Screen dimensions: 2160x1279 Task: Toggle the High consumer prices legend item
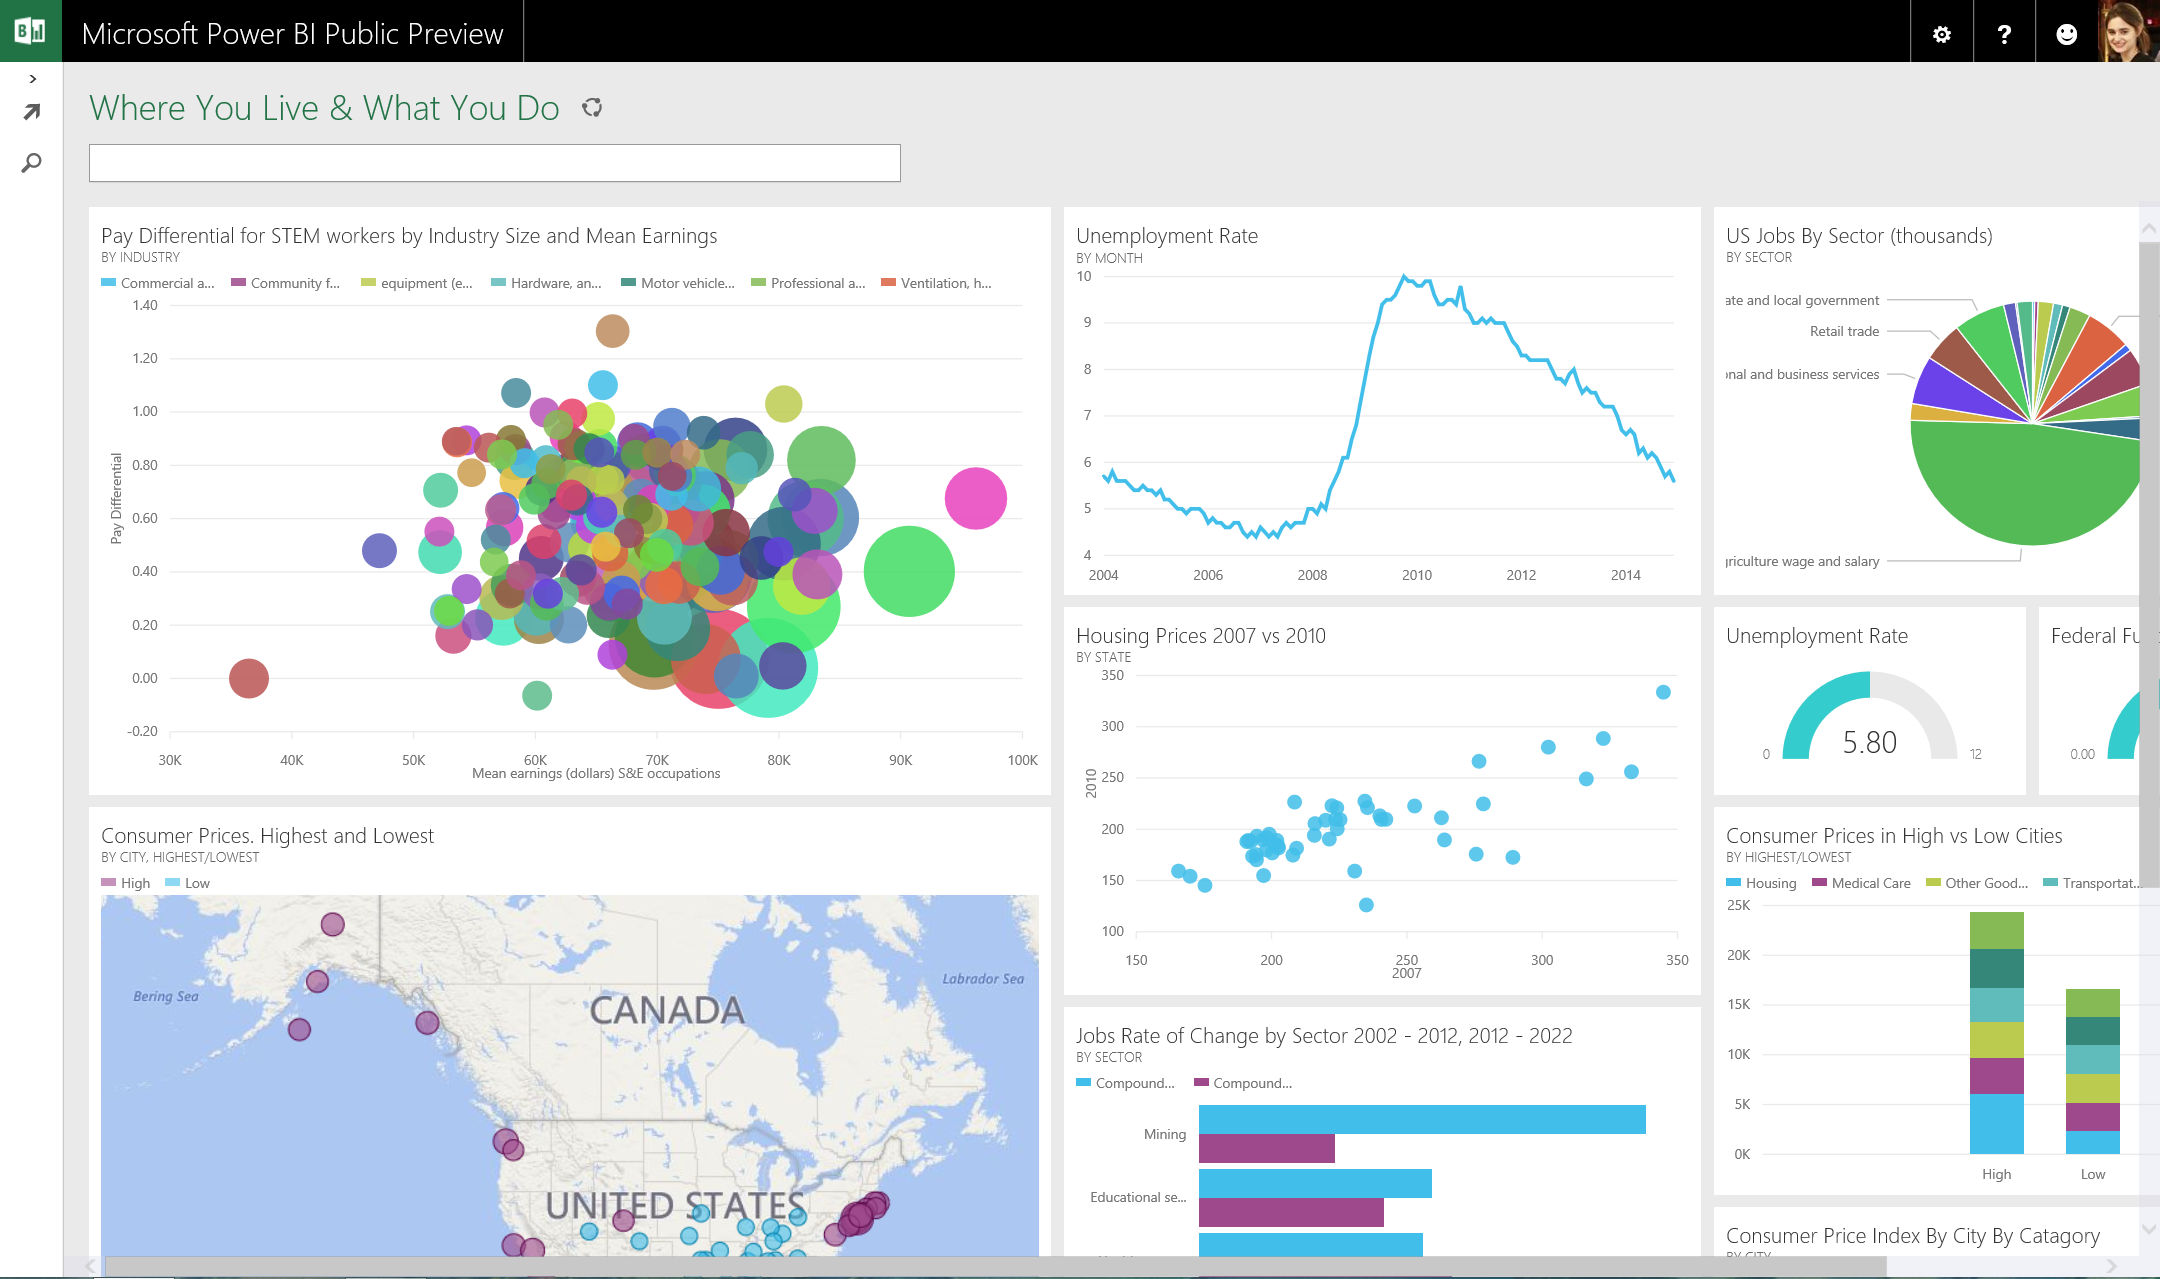pyautogui.click(x=122, y=883)
